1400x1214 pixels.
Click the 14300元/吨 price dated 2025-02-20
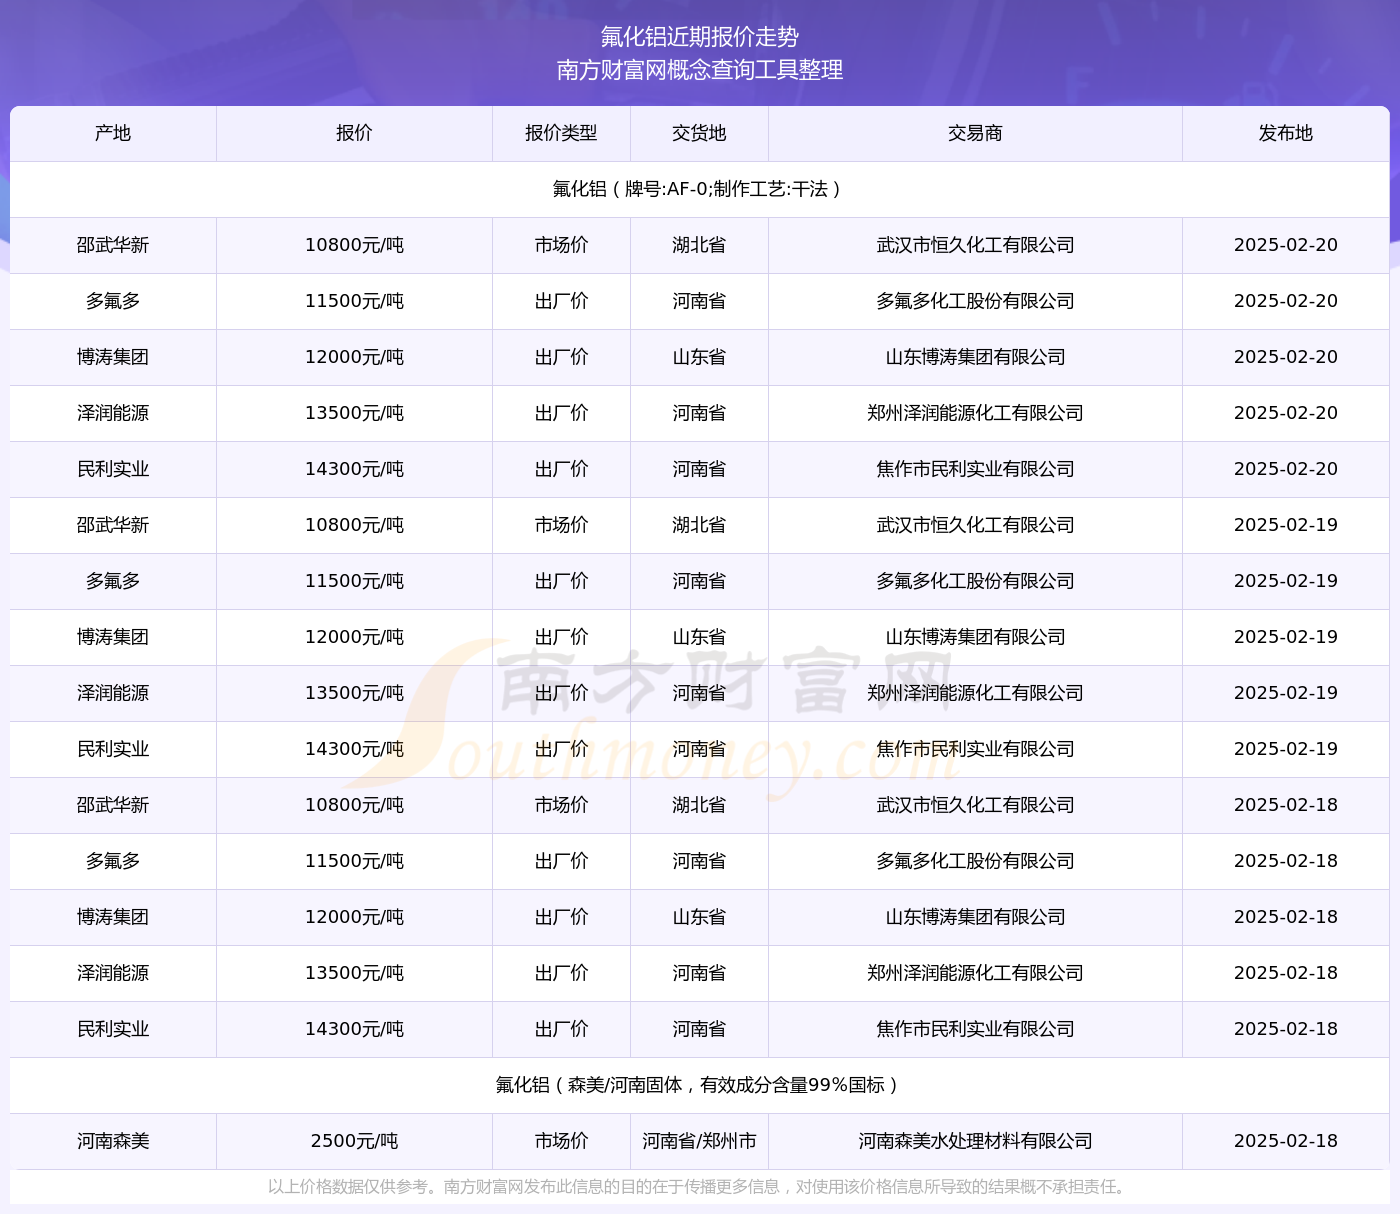[354, 469]
